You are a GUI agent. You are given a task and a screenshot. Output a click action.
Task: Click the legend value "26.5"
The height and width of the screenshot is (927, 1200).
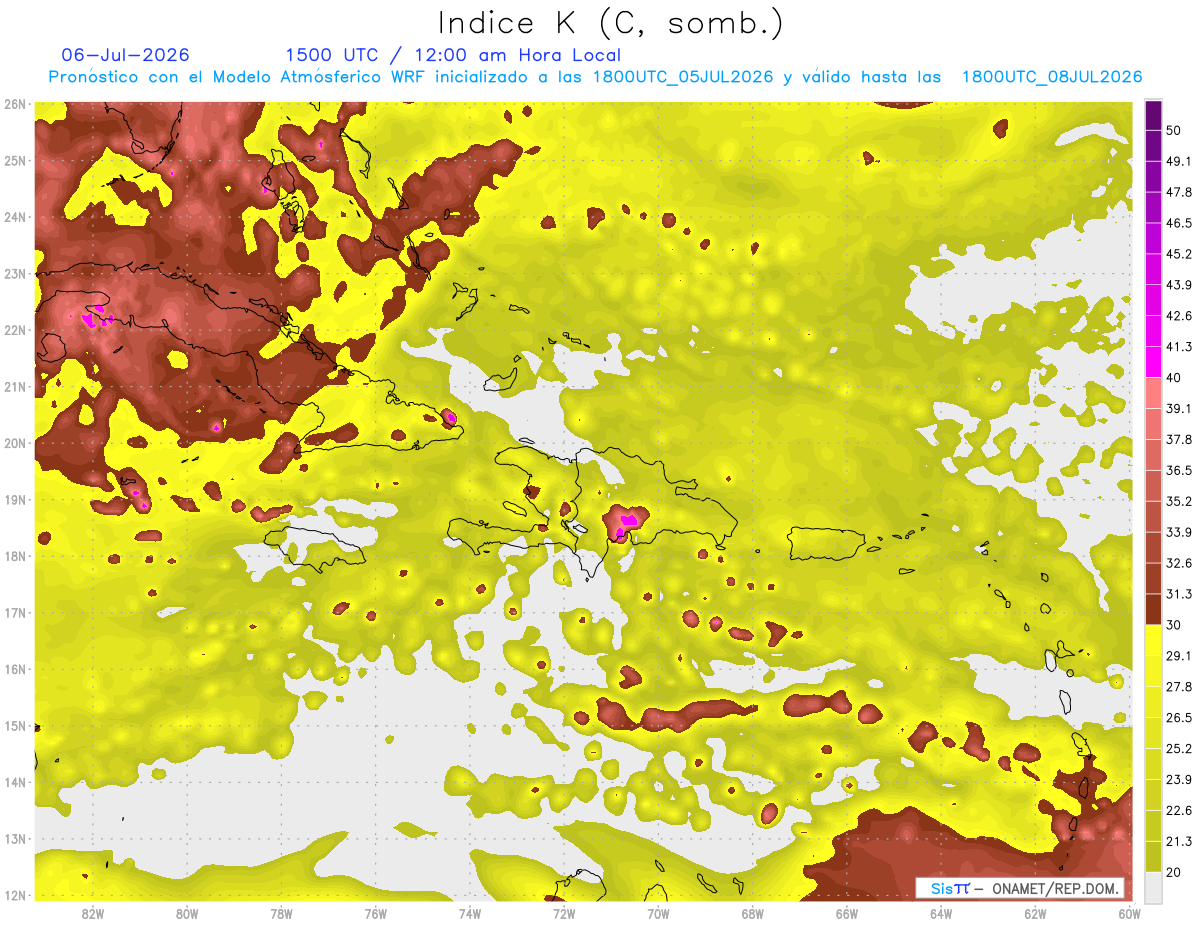(1179, 717)
